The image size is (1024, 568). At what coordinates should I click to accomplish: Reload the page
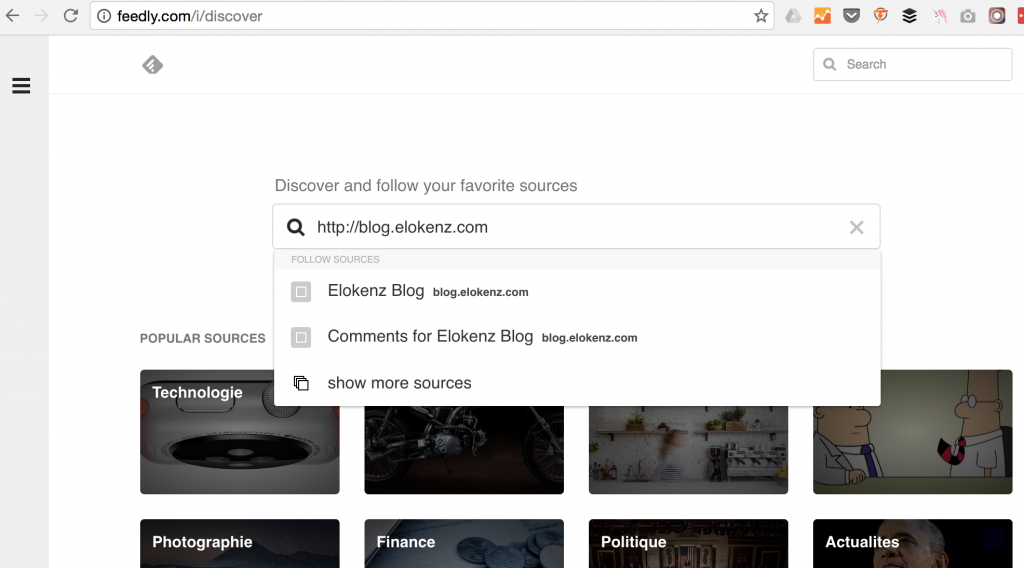71,16
